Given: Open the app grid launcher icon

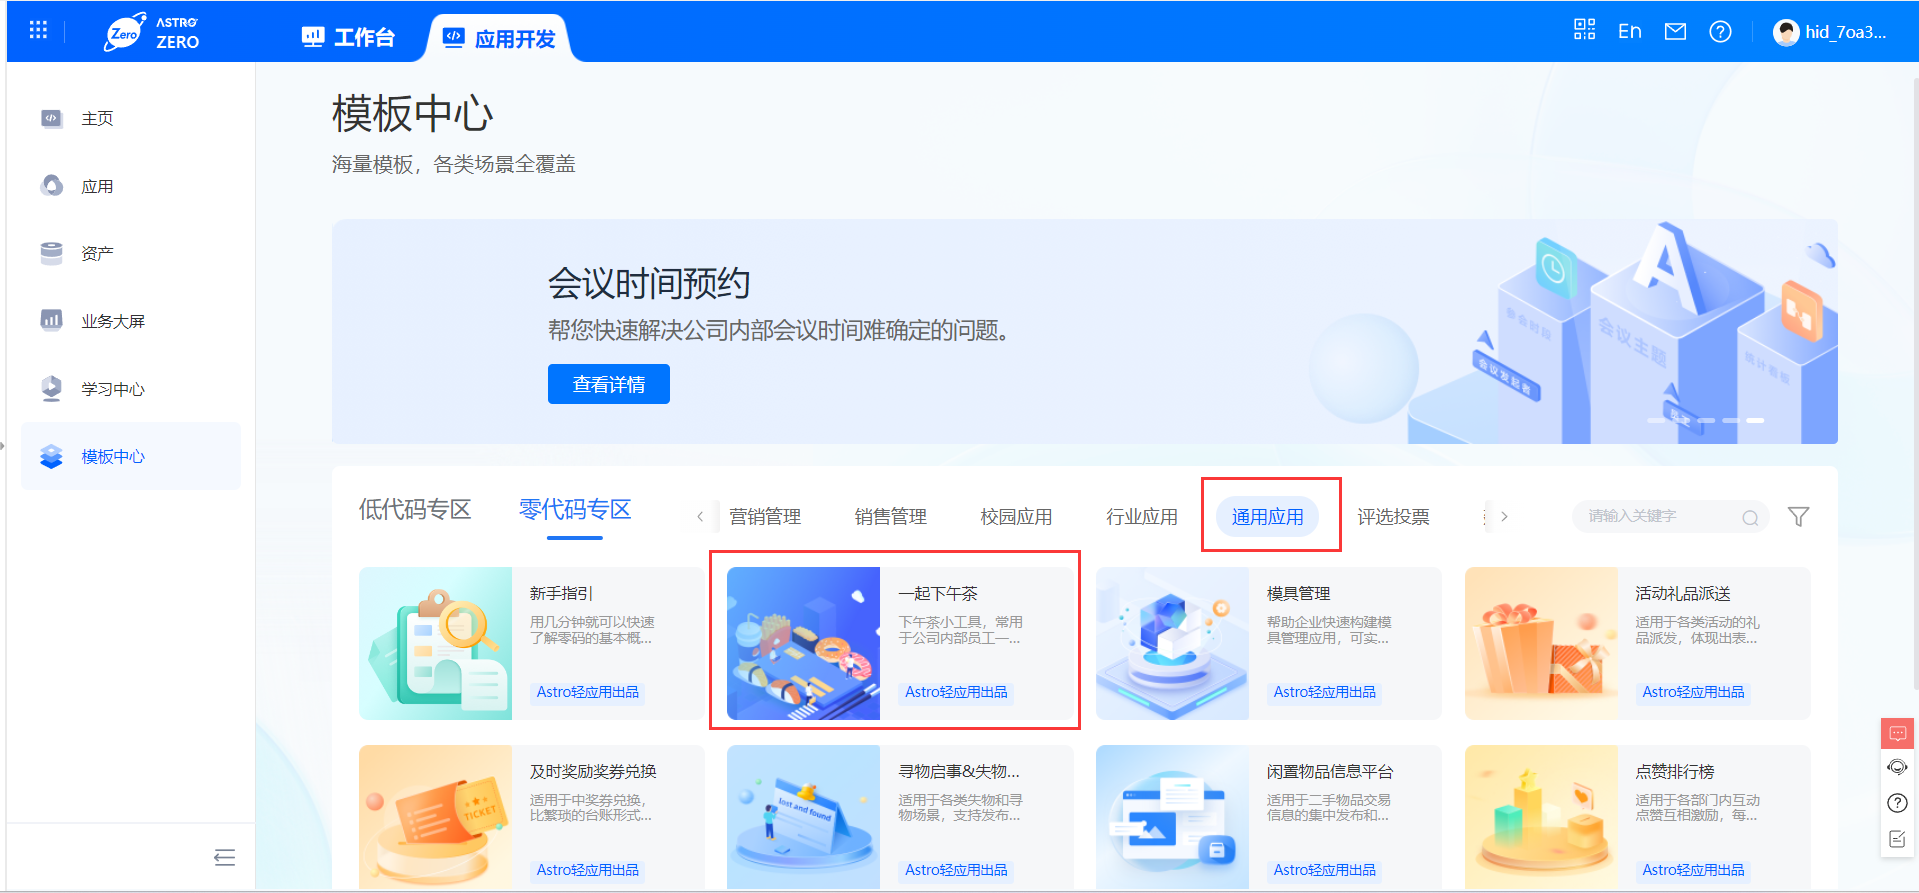Looking at the screenshot, I should click(x=38, y=30).
